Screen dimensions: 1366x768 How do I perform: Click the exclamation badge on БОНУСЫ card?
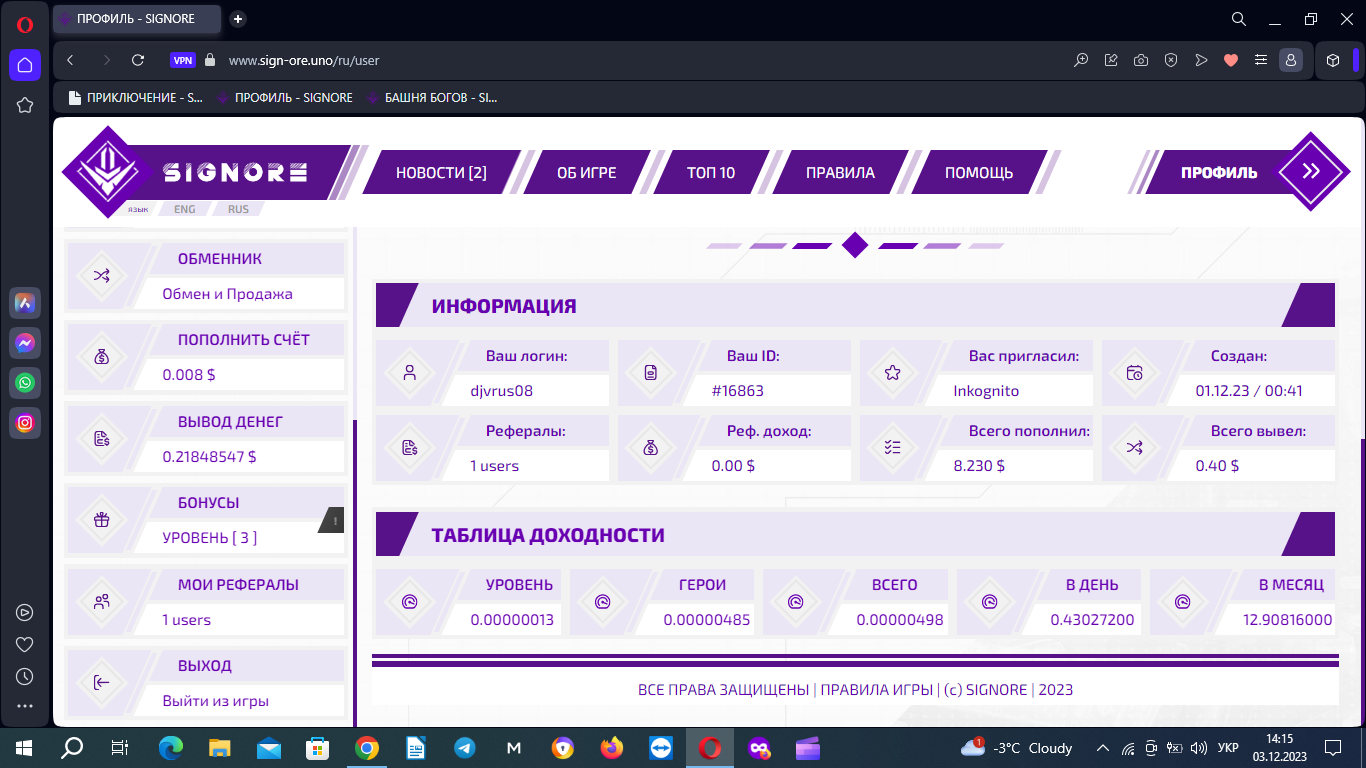[x=334, y=520]
